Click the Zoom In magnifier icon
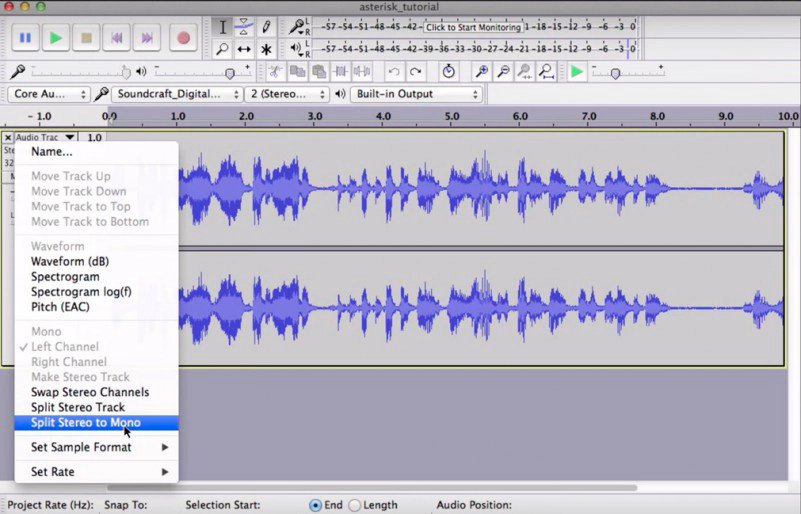This screenshot has height=514, width=801. pos(482,72)
